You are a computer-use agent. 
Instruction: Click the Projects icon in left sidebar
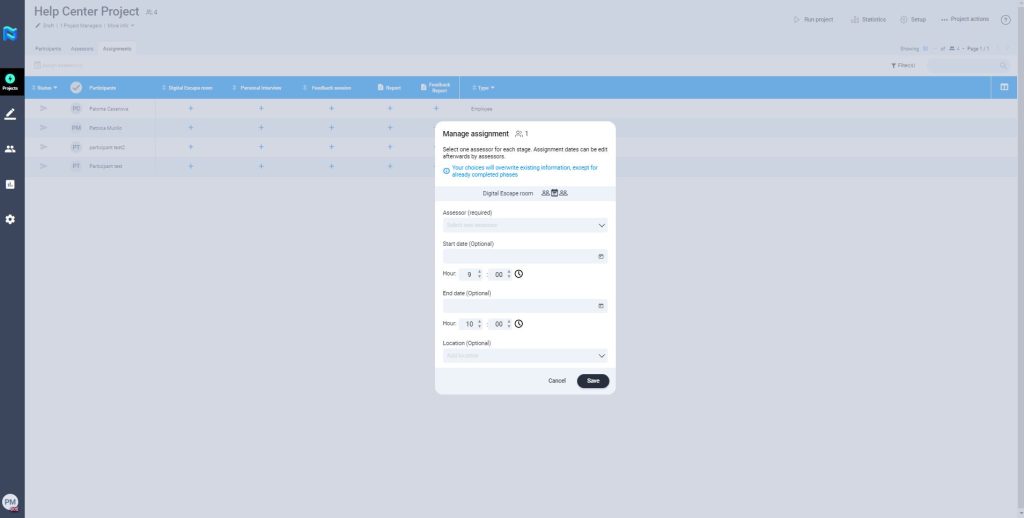[10, 81]
